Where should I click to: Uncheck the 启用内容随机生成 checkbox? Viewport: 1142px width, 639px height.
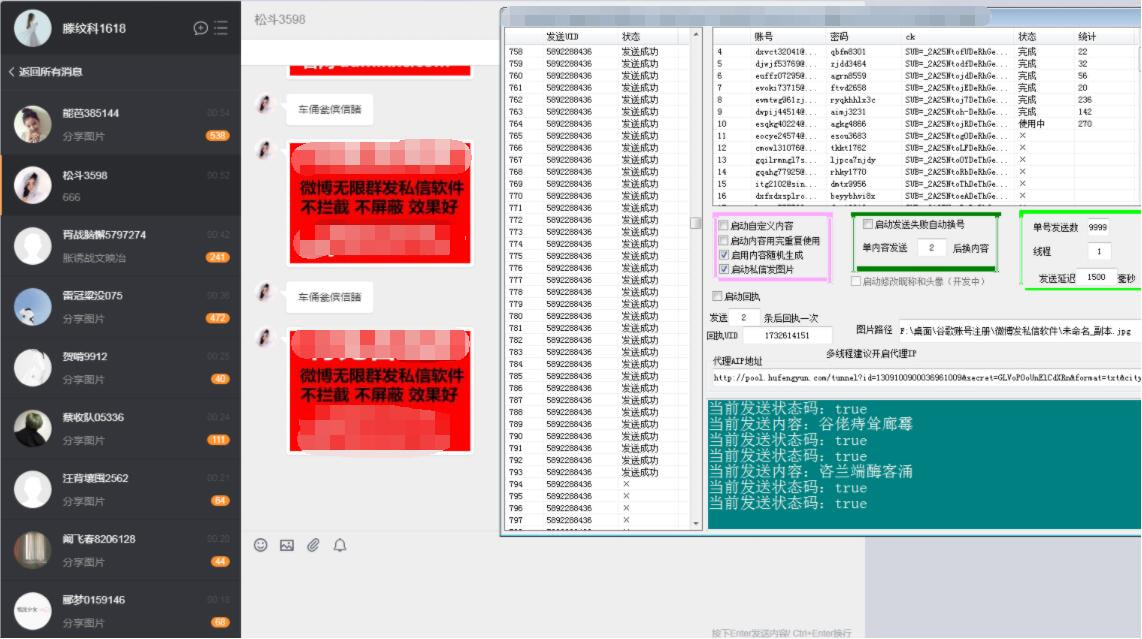click(724, 255)
